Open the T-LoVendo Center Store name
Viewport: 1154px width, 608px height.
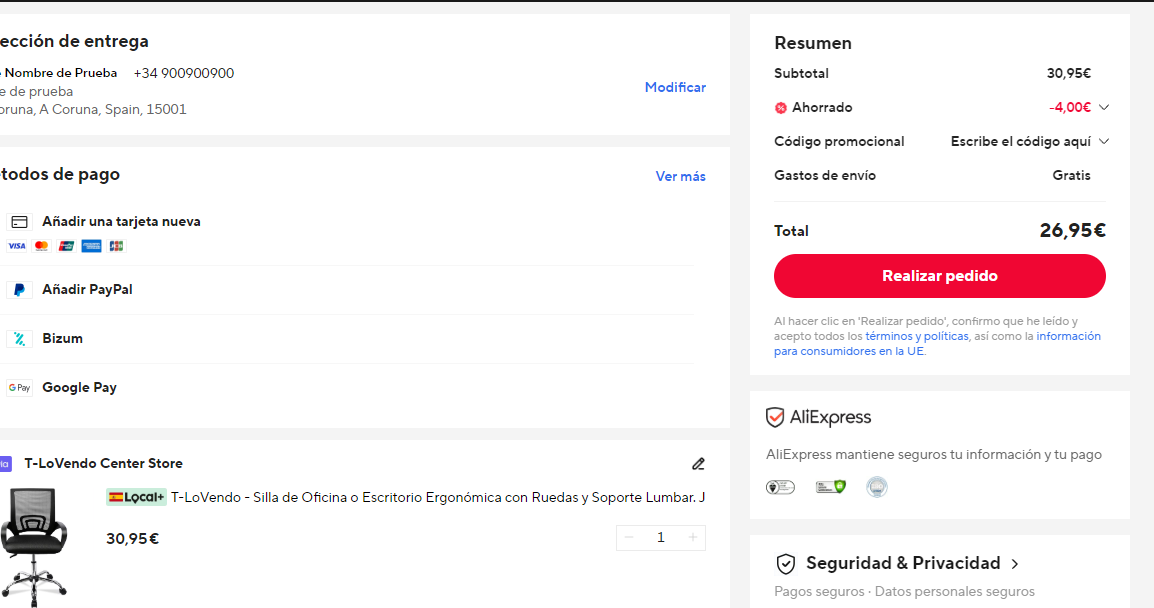103,464
